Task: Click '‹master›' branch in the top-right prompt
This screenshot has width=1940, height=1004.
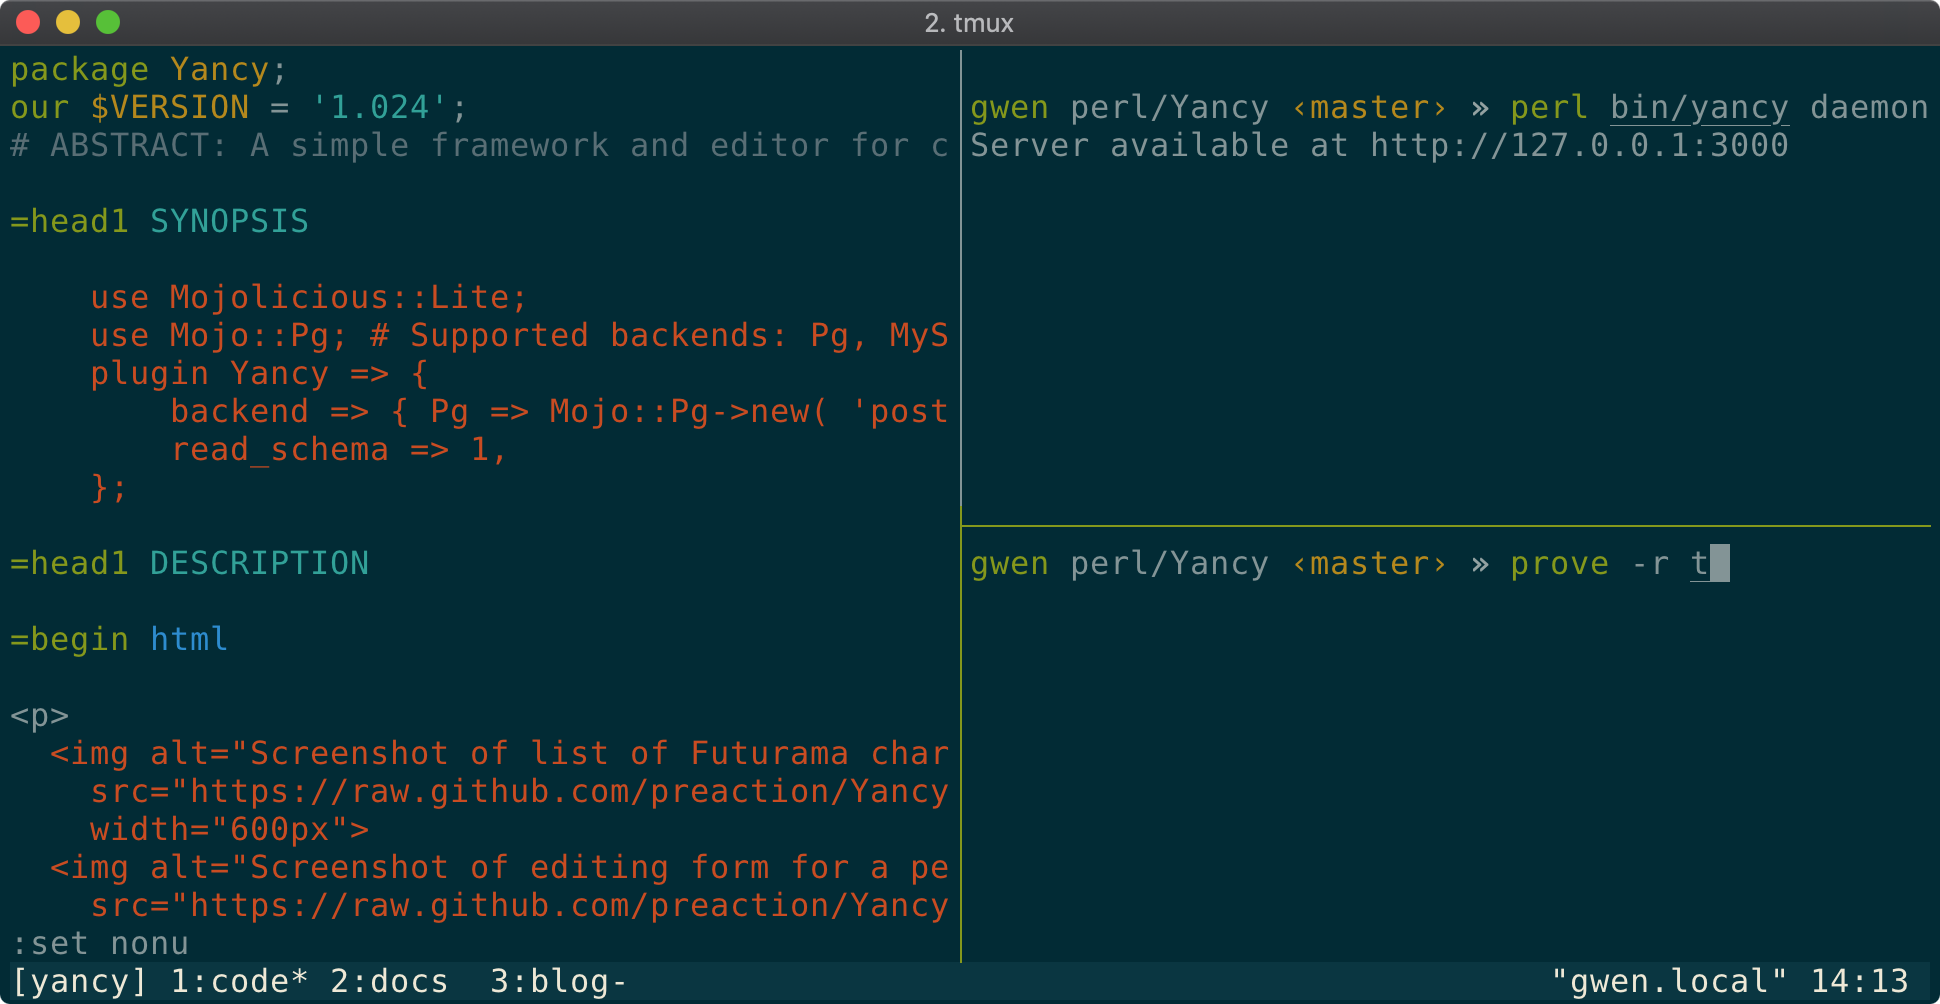Action: pyautogui.click(x=1369, y=107)
